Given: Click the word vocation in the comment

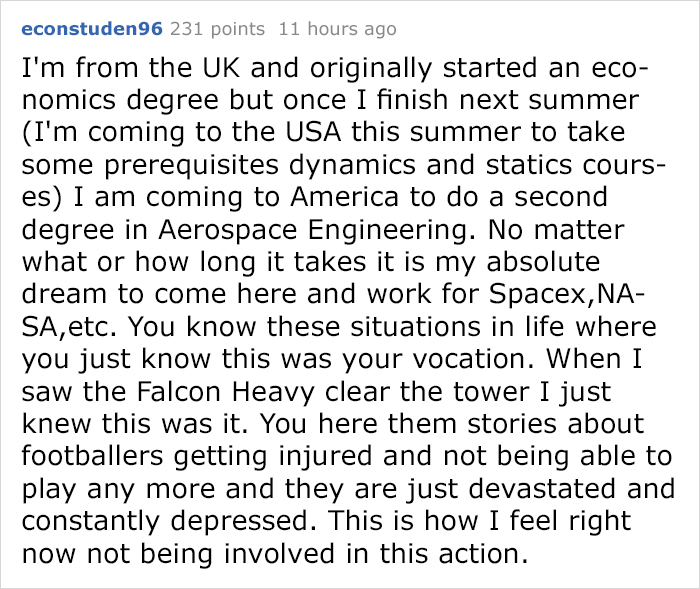Looking at the screenshot, I should point(469,359).
